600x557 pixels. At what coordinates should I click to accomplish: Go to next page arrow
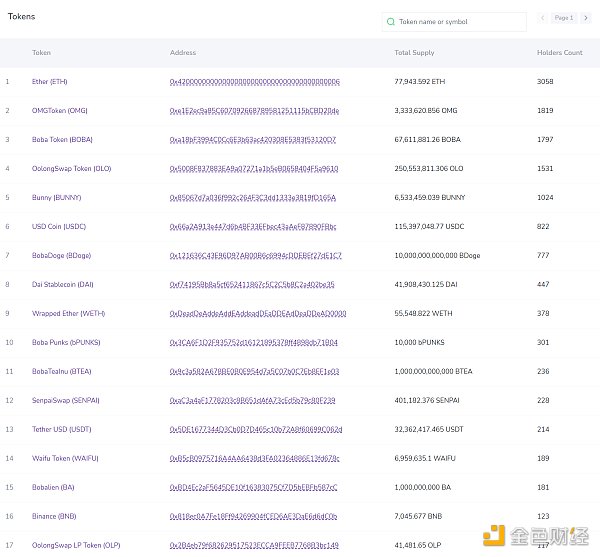pyautogui.click(x=586, y=18)
